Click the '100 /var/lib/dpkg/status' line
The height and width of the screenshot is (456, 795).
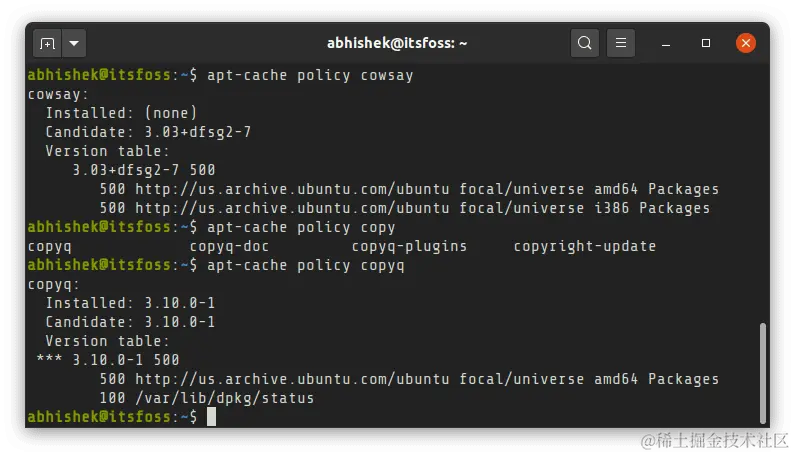coord(207,398)
